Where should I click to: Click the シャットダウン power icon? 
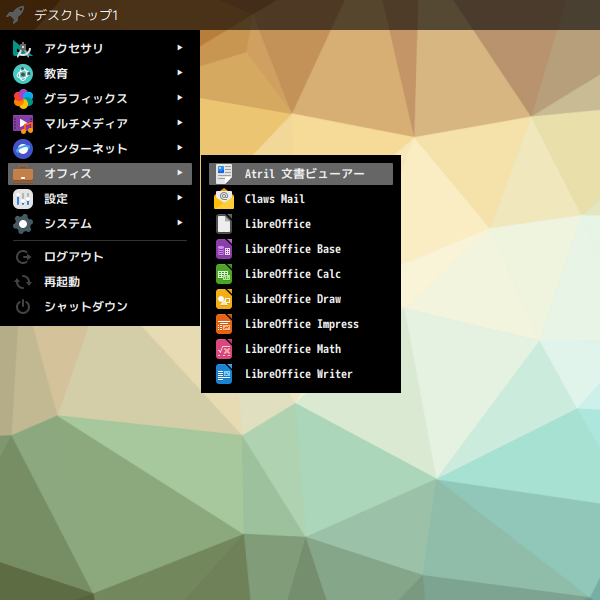pyautogui.click(x=23, y=307)
